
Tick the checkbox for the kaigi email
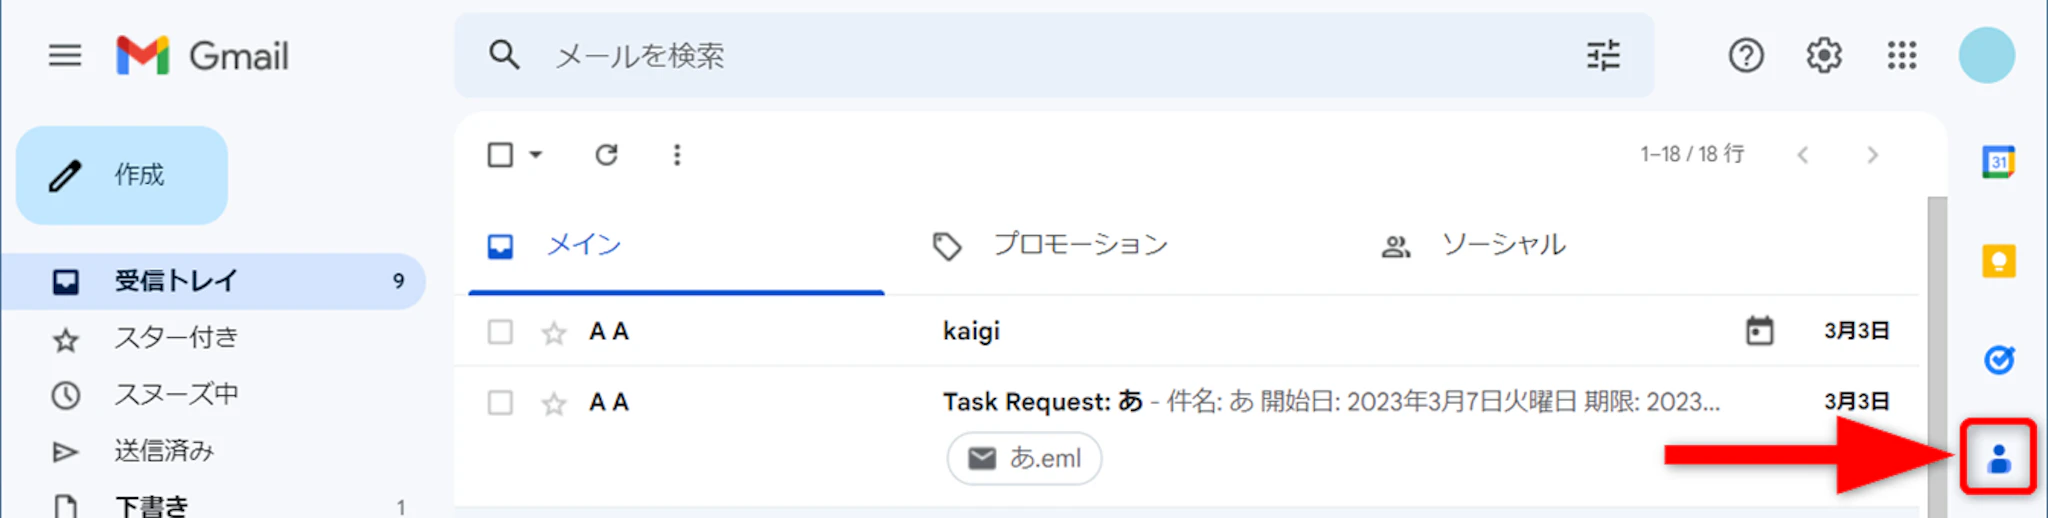(x=500, y=332)
